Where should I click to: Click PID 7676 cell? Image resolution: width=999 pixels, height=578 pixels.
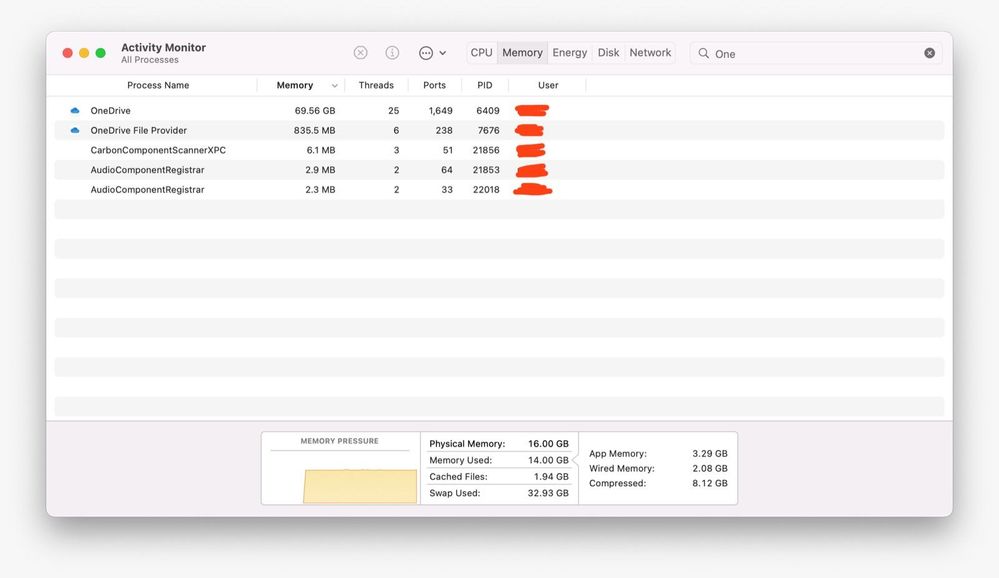pos(489,130)
